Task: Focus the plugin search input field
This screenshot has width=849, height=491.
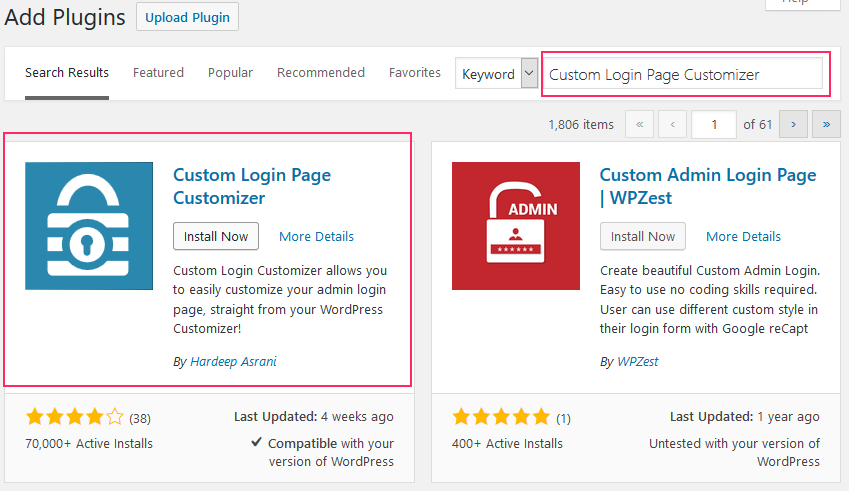Action: [x=683, y=74]
